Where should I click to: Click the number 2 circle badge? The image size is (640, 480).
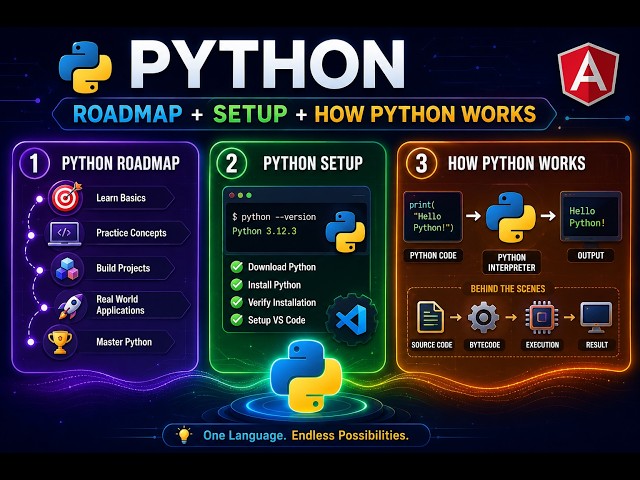(231, 163)
